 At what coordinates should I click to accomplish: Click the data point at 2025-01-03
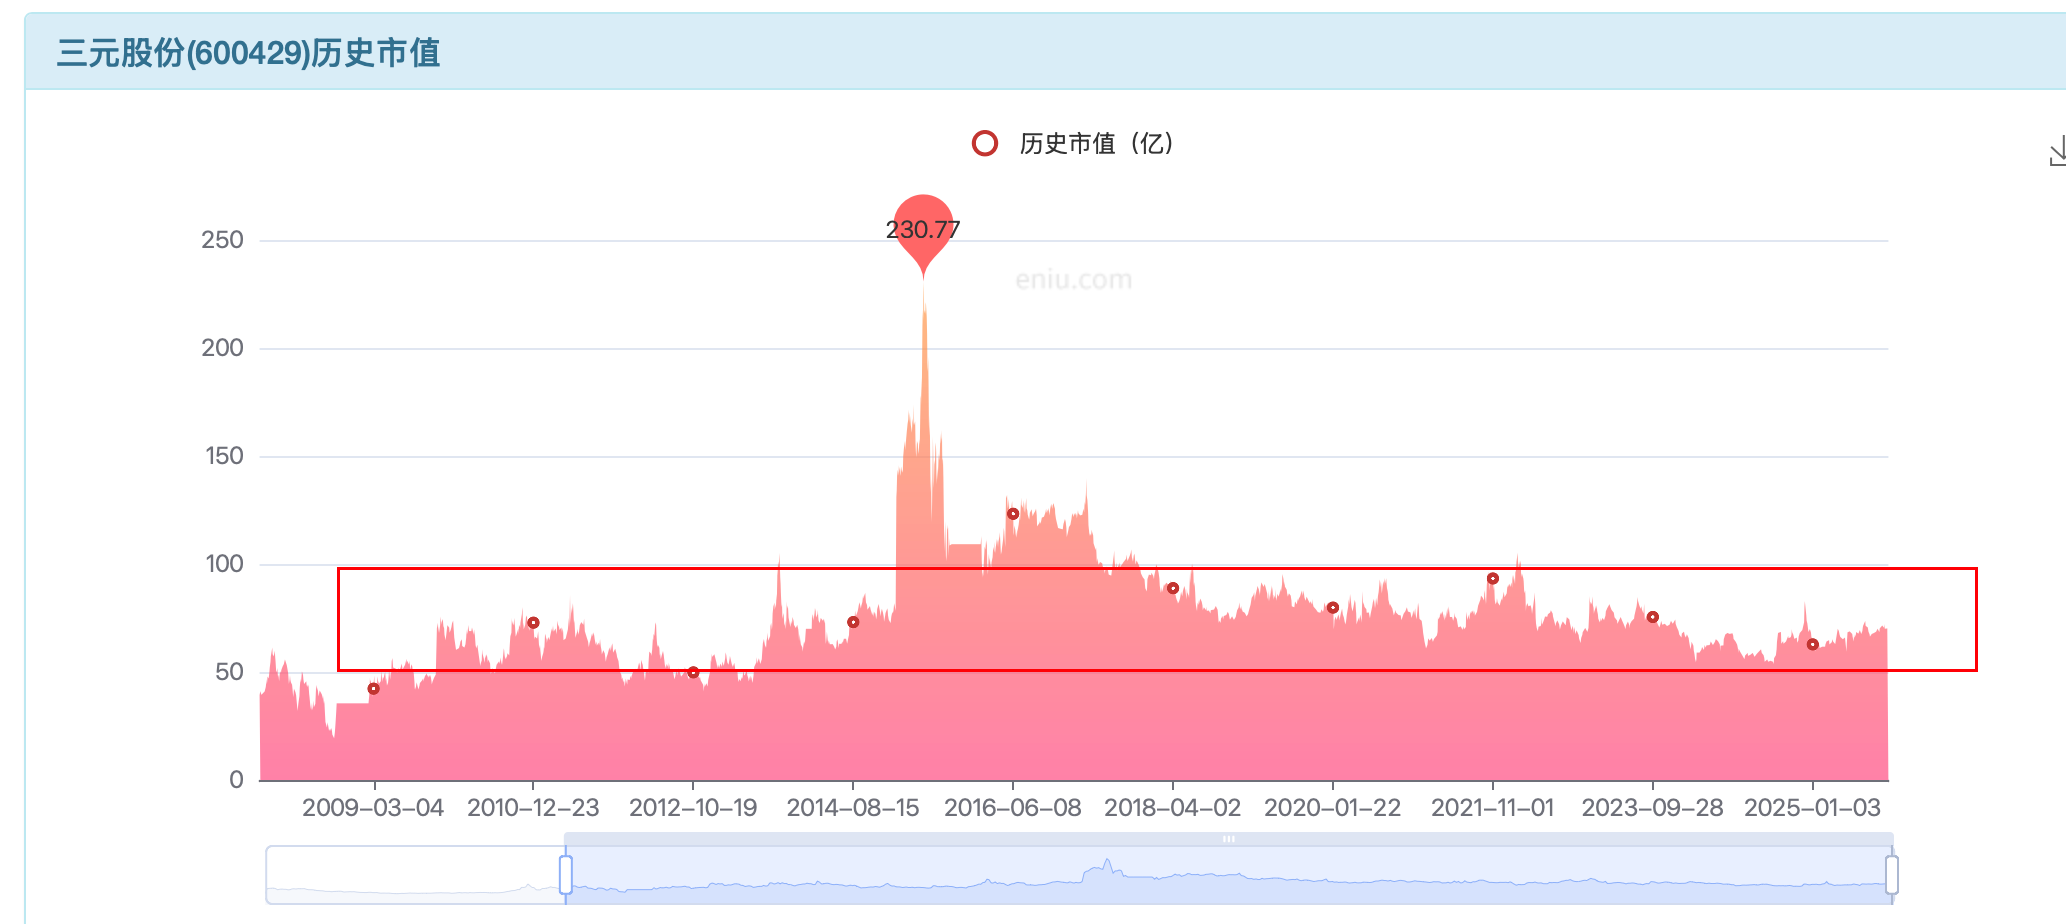1813,645
